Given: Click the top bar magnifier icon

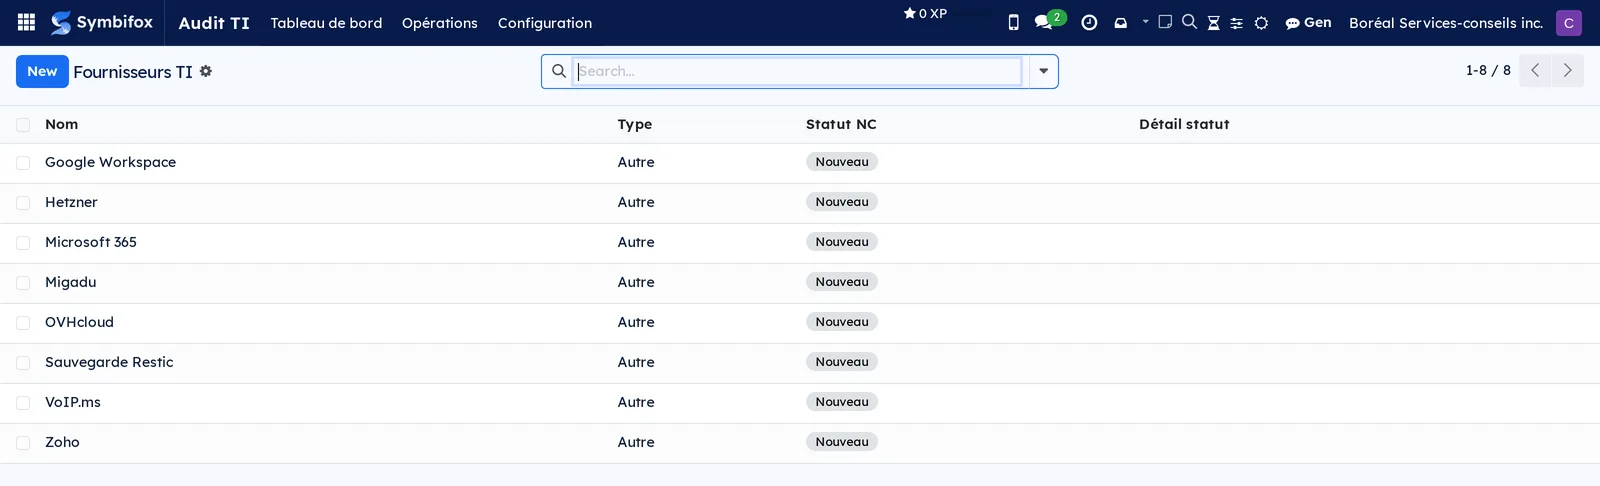Looking at the screenshot, I should point(1189,21).
